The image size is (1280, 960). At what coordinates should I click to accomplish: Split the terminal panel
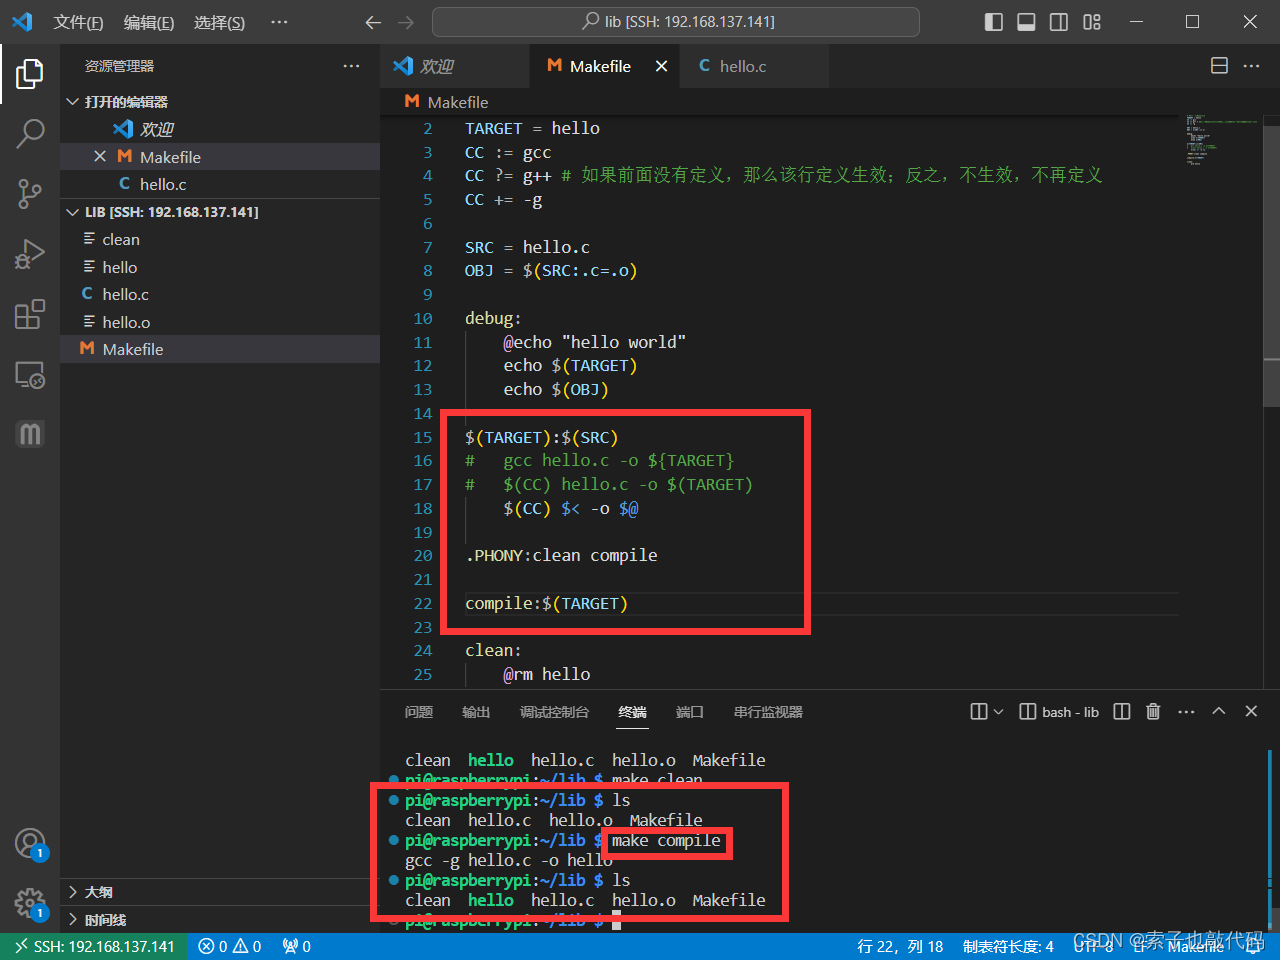(x=1122, y=712)
